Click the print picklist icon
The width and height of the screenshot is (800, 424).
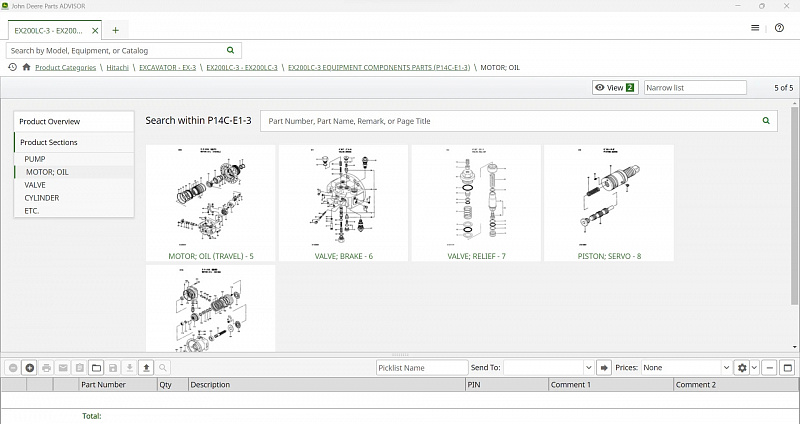pos(46,367)
